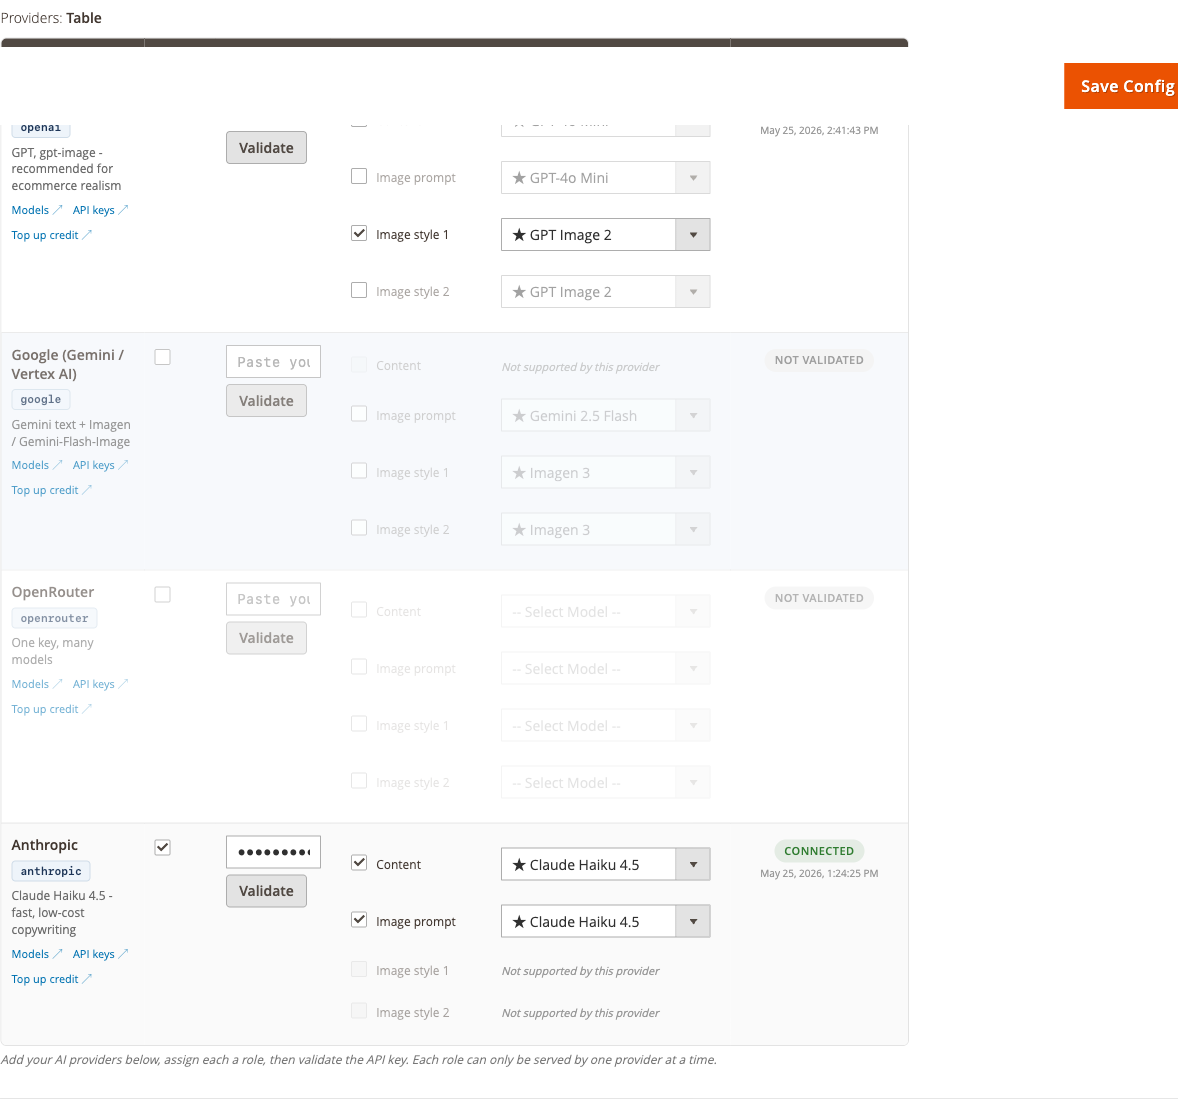Validate the Anthropic API key
The image size is (1178, 1099).
(266, 891)
